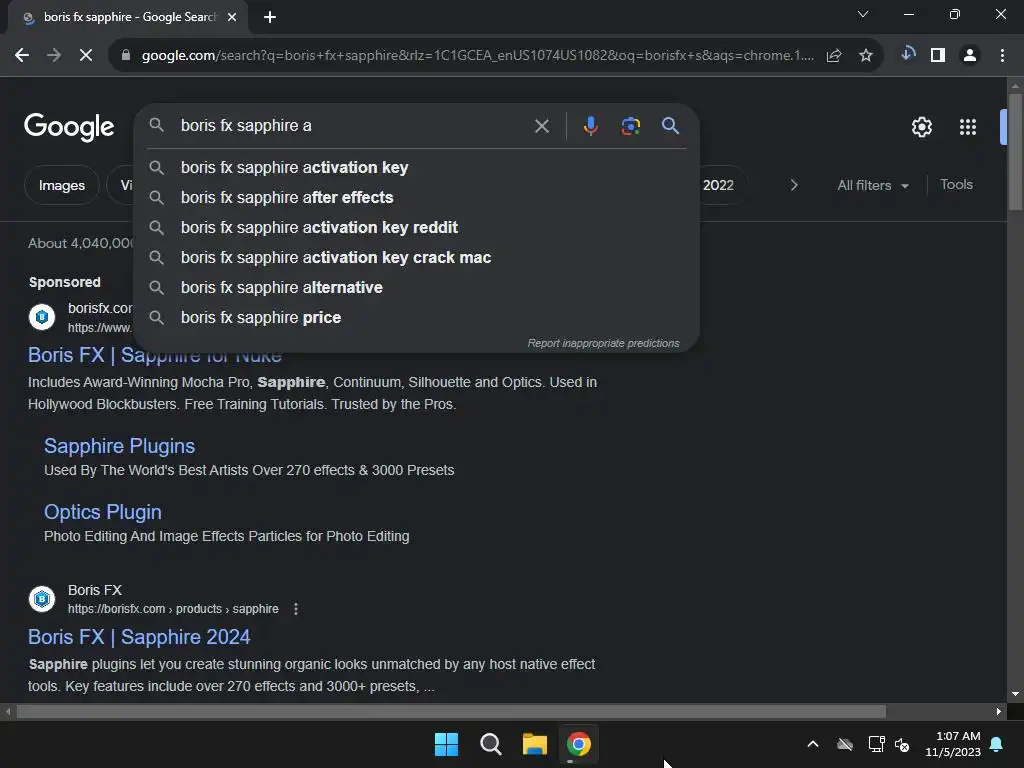The height and width of the screenshot is (768, 1024).
Task: Open a new browser tab
Action: tap(270, 17)
